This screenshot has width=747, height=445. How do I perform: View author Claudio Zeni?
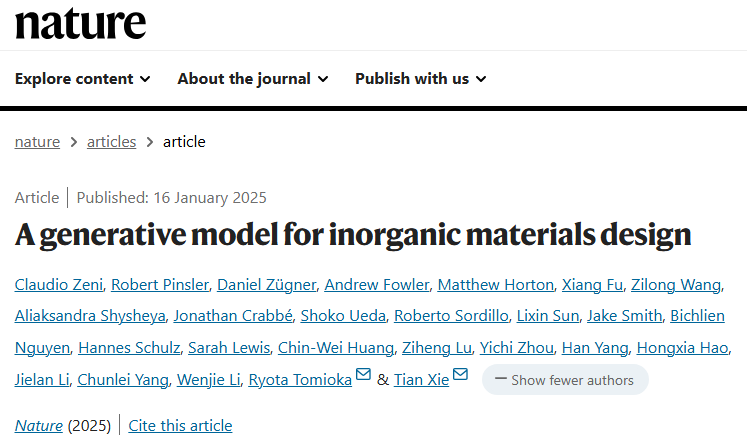tap(59, 284)
